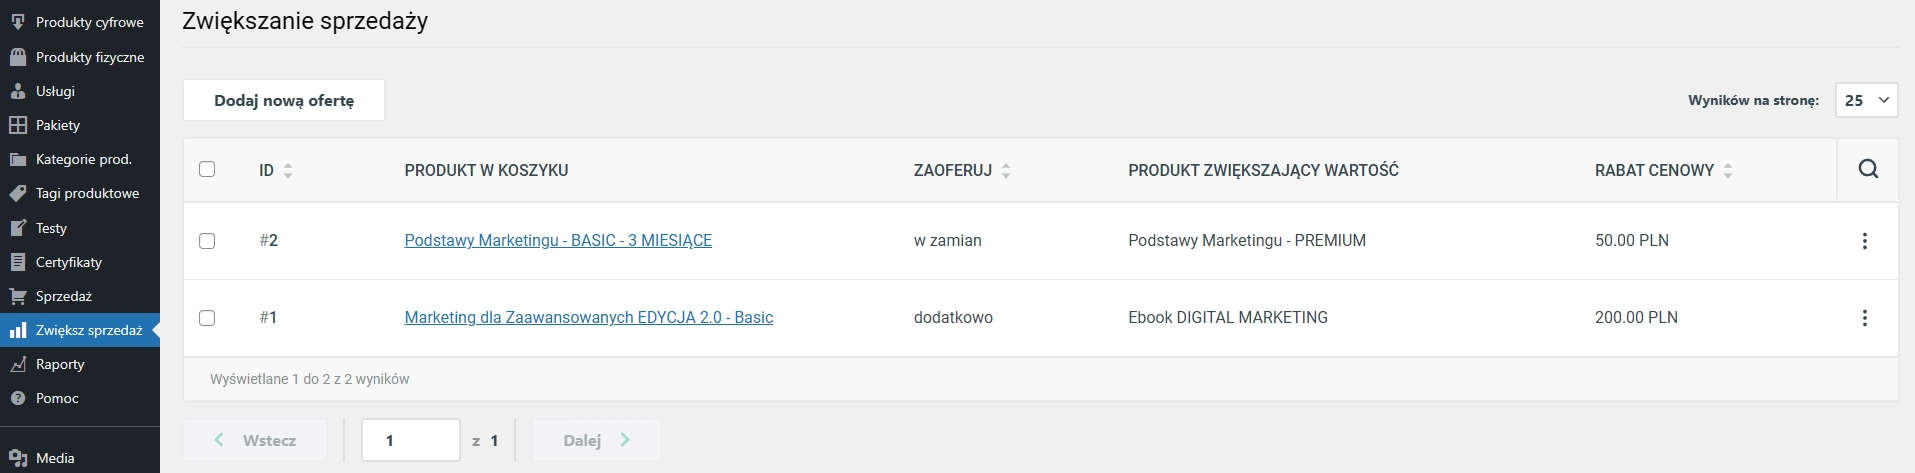Open Produkty cyfrowe in the sidebar
1915x473 pixels.
tap(80, 22)
